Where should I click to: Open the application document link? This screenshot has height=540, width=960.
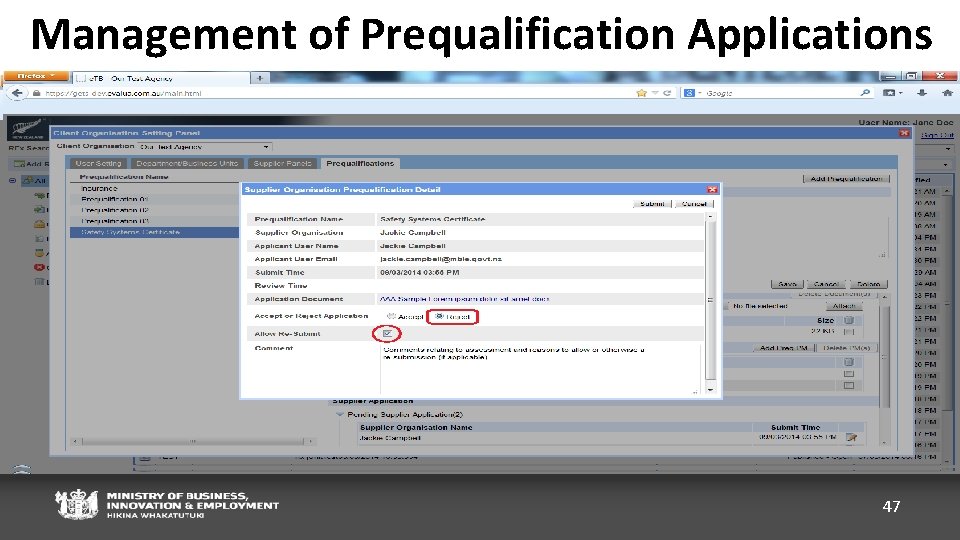464,299
